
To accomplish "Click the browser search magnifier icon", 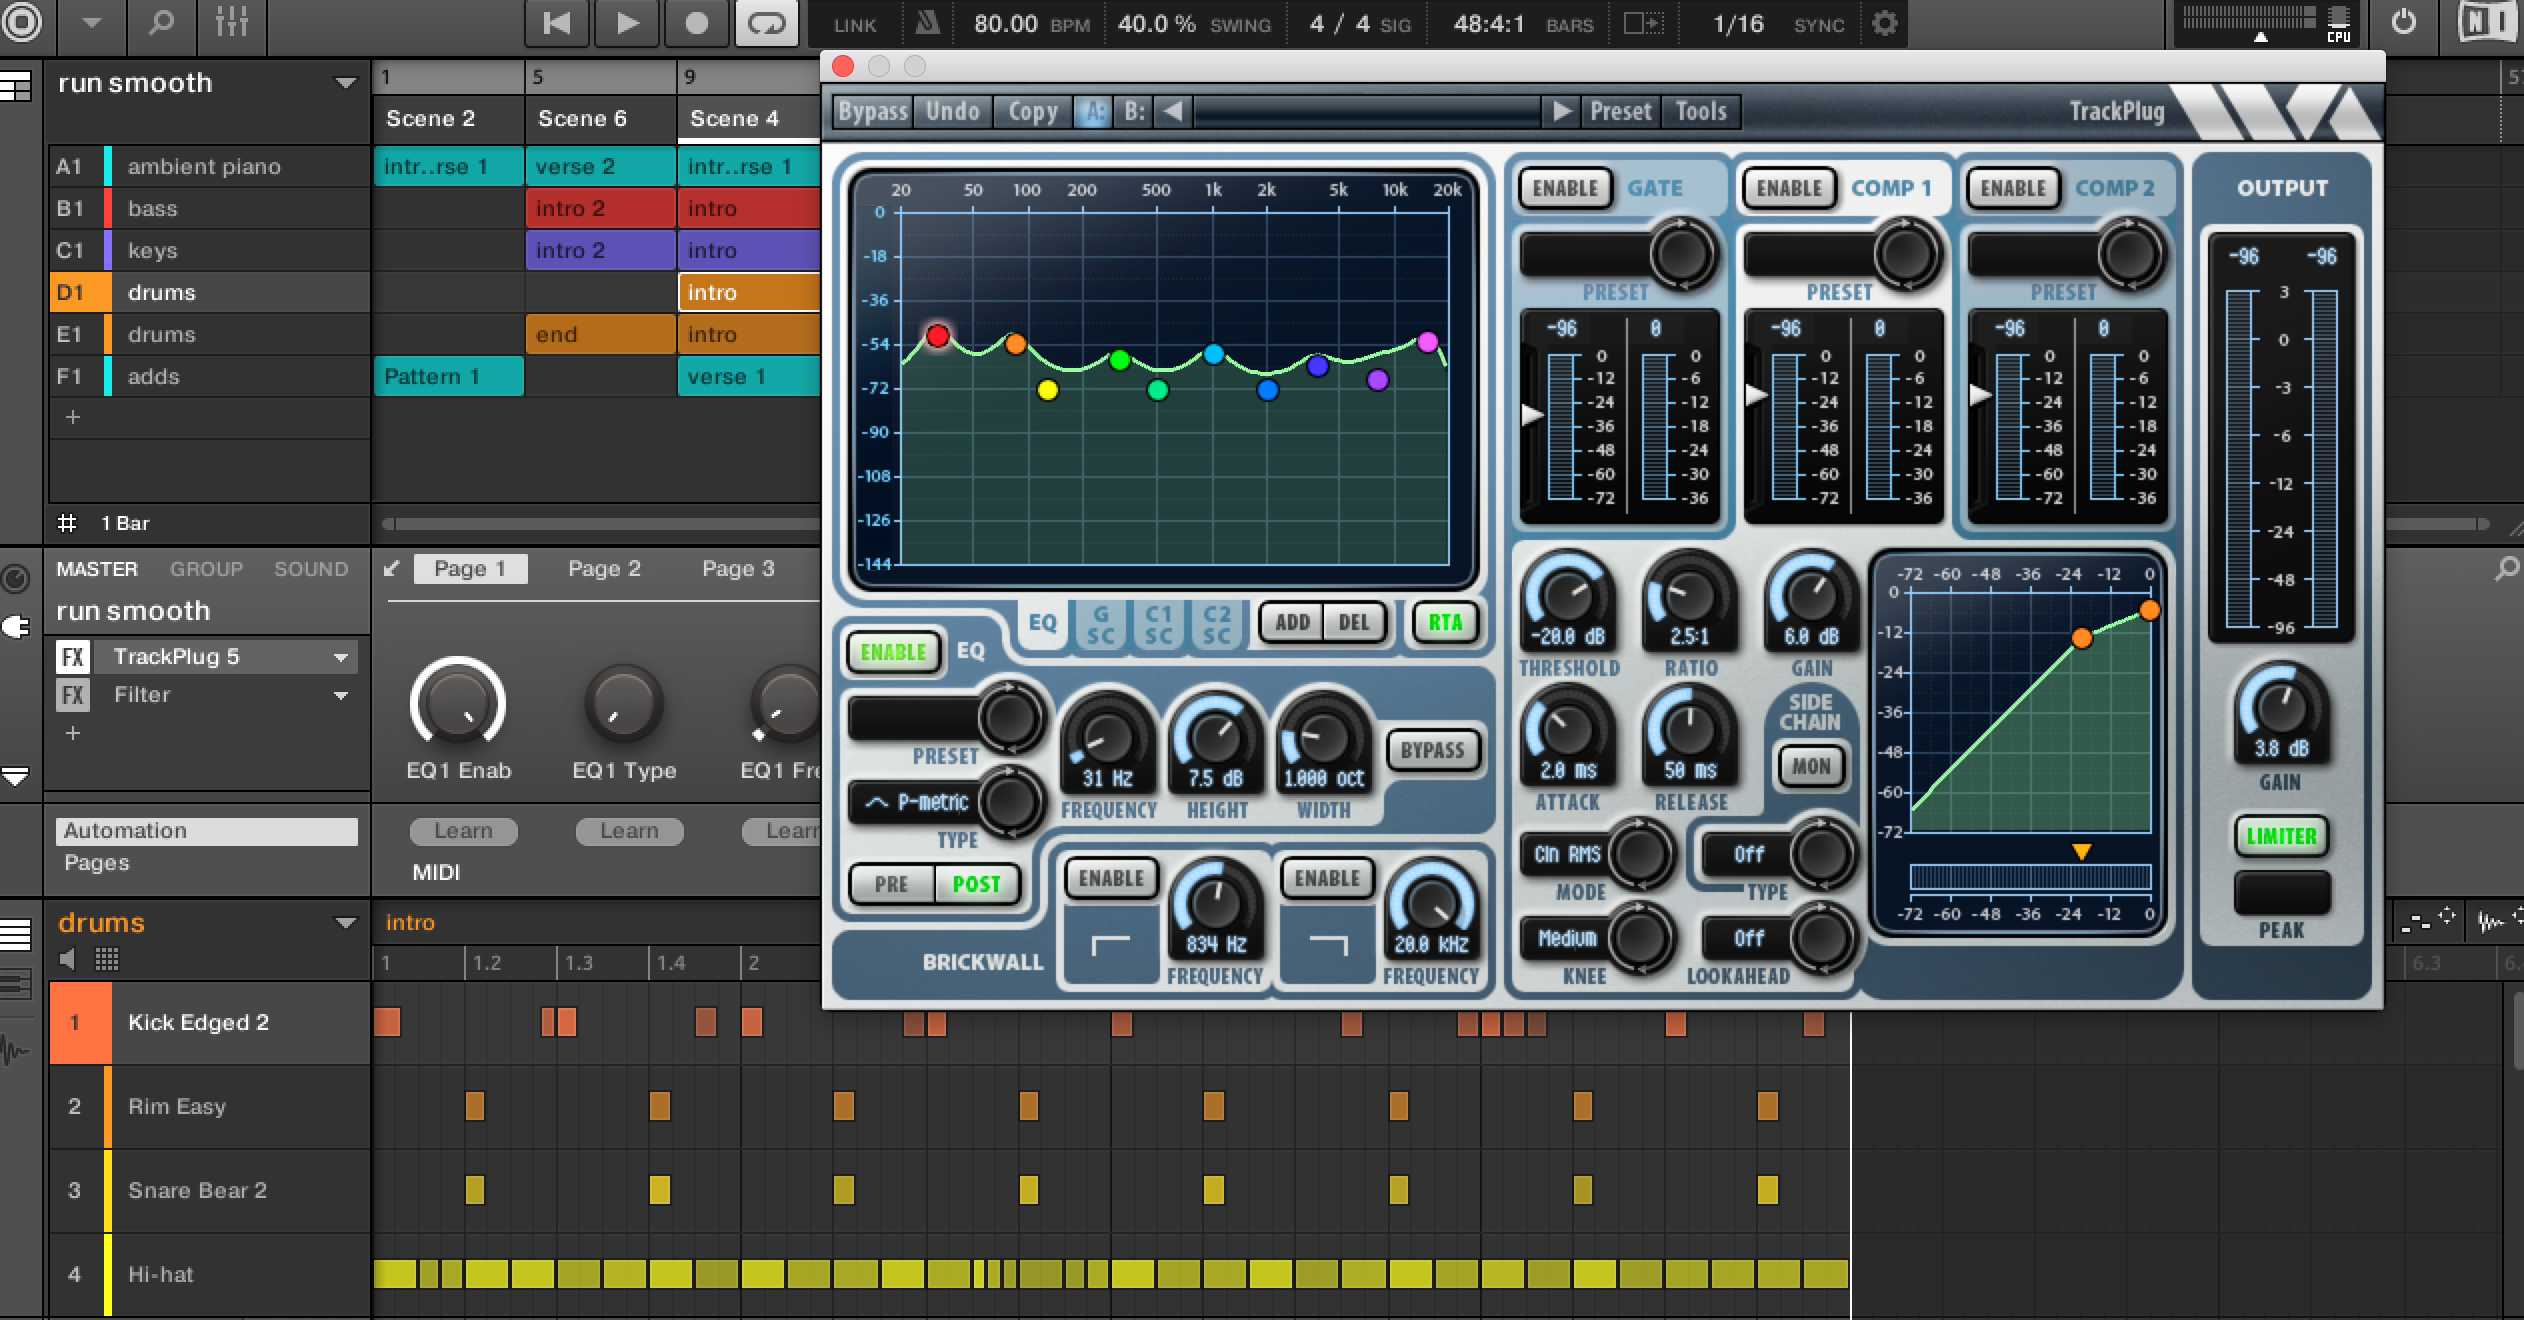I will [161, 22].
